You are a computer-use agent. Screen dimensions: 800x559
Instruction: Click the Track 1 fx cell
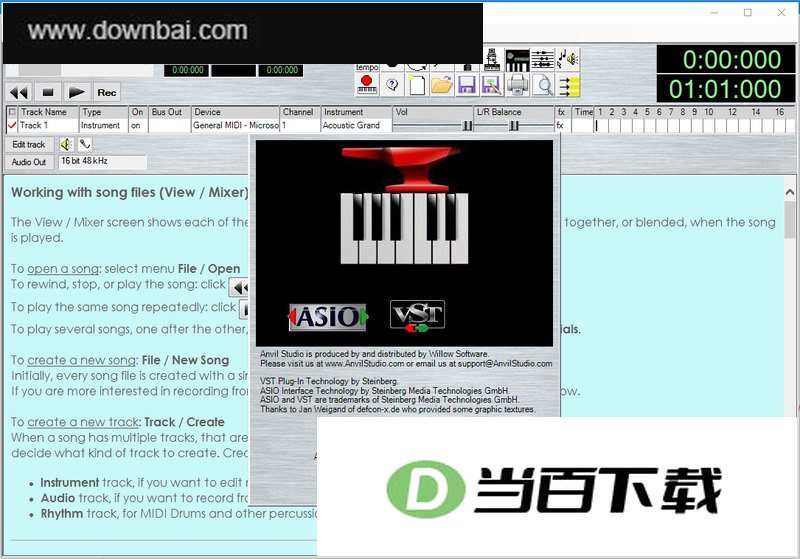563,125
